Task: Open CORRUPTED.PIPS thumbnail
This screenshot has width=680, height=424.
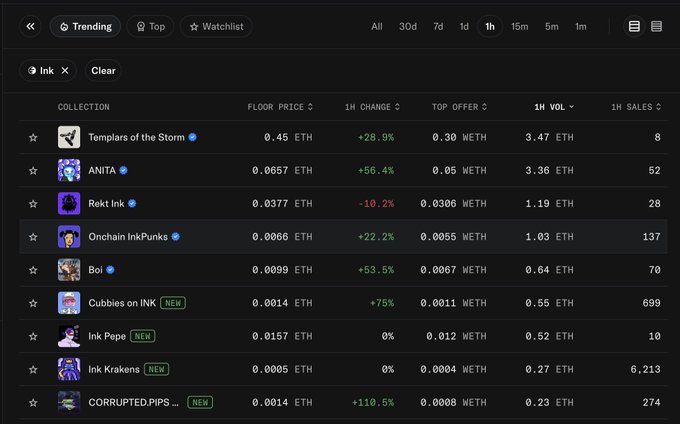Action: pos(69,402)
